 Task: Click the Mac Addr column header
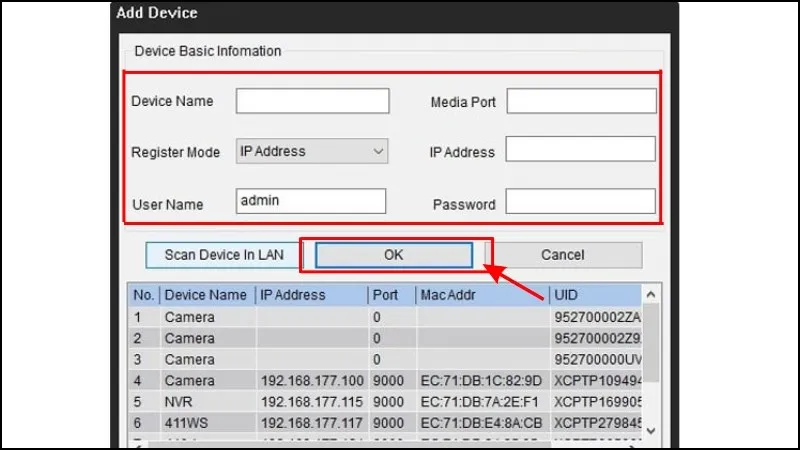(481, 295)
